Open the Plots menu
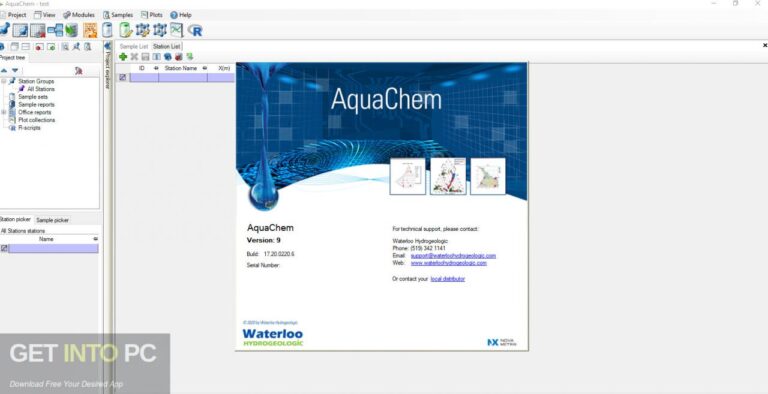 [152, 15]
